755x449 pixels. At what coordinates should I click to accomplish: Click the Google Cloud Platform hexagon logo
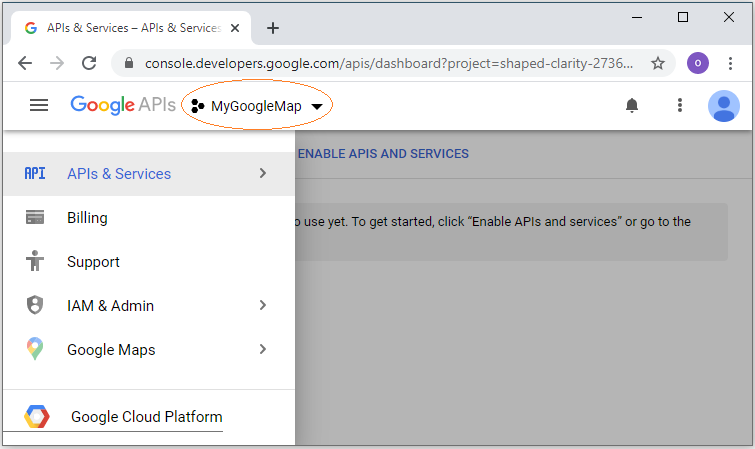click(37, 417)
